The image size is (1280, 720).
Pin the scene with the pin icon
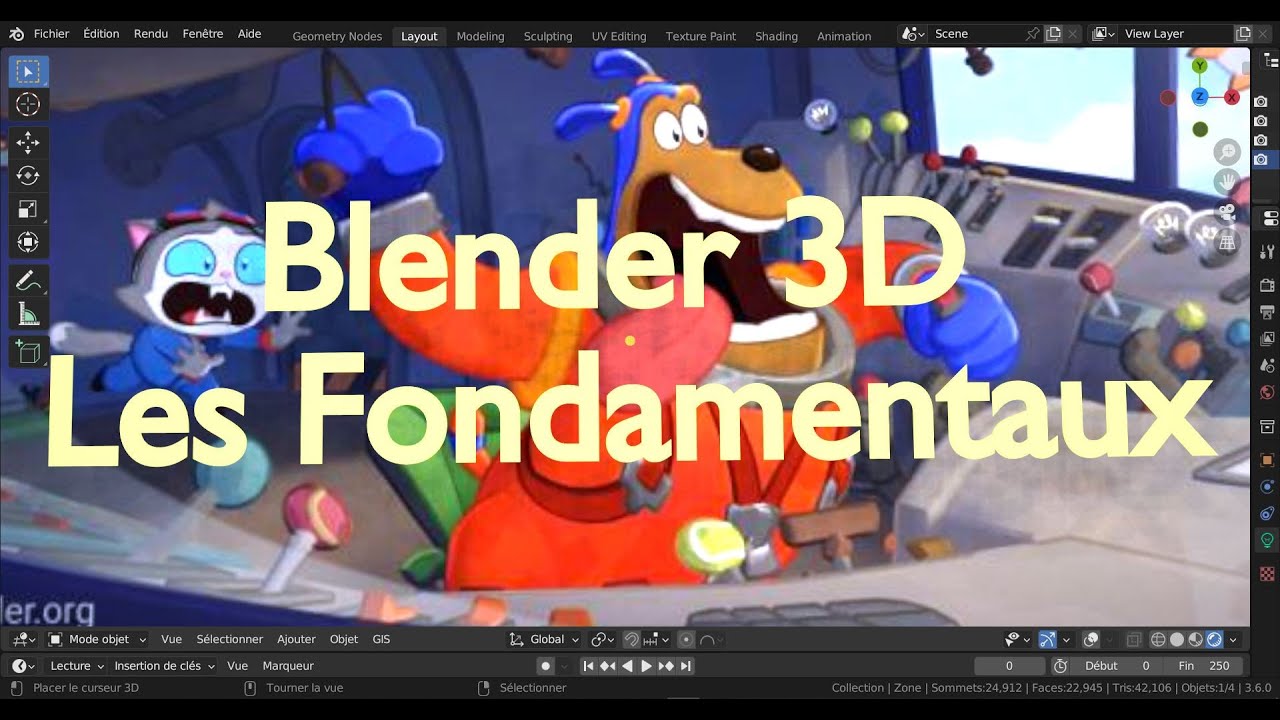1032,34
